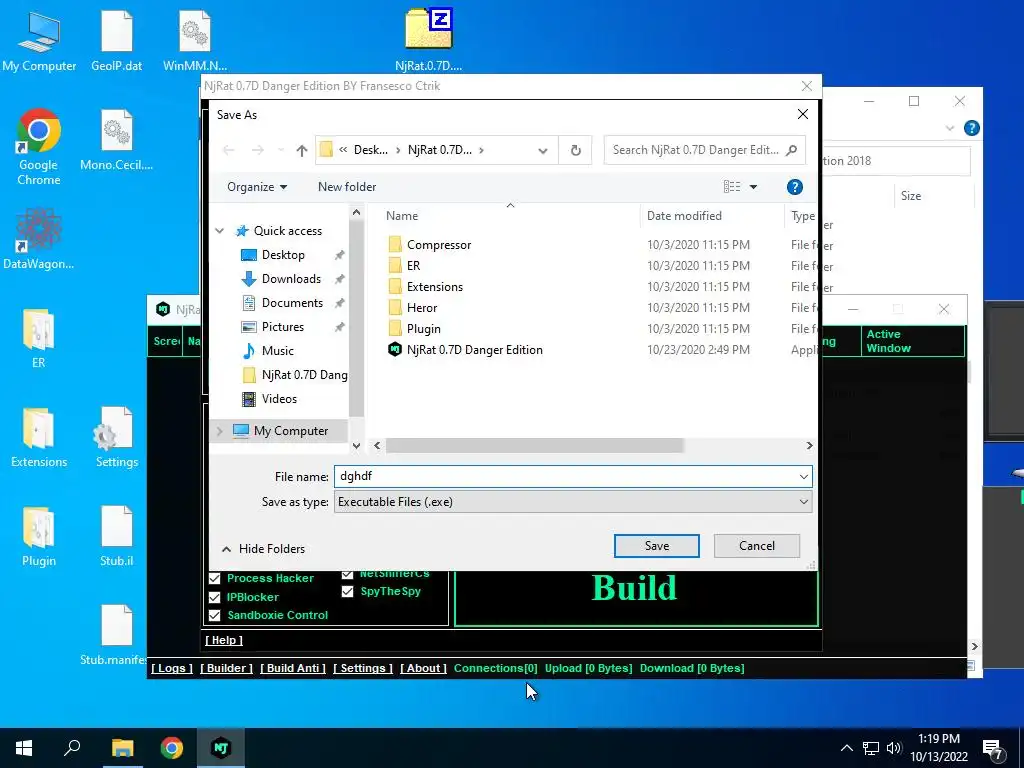1024x768 pixels.
Task: Go up one folder in Save As
Action: click(x=301, y=150)
